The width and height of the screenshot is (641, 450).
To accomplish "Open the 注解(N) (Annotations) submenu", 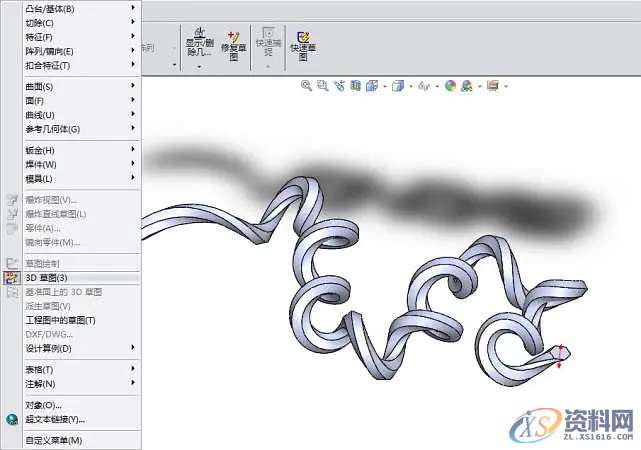I will [81, 384].
